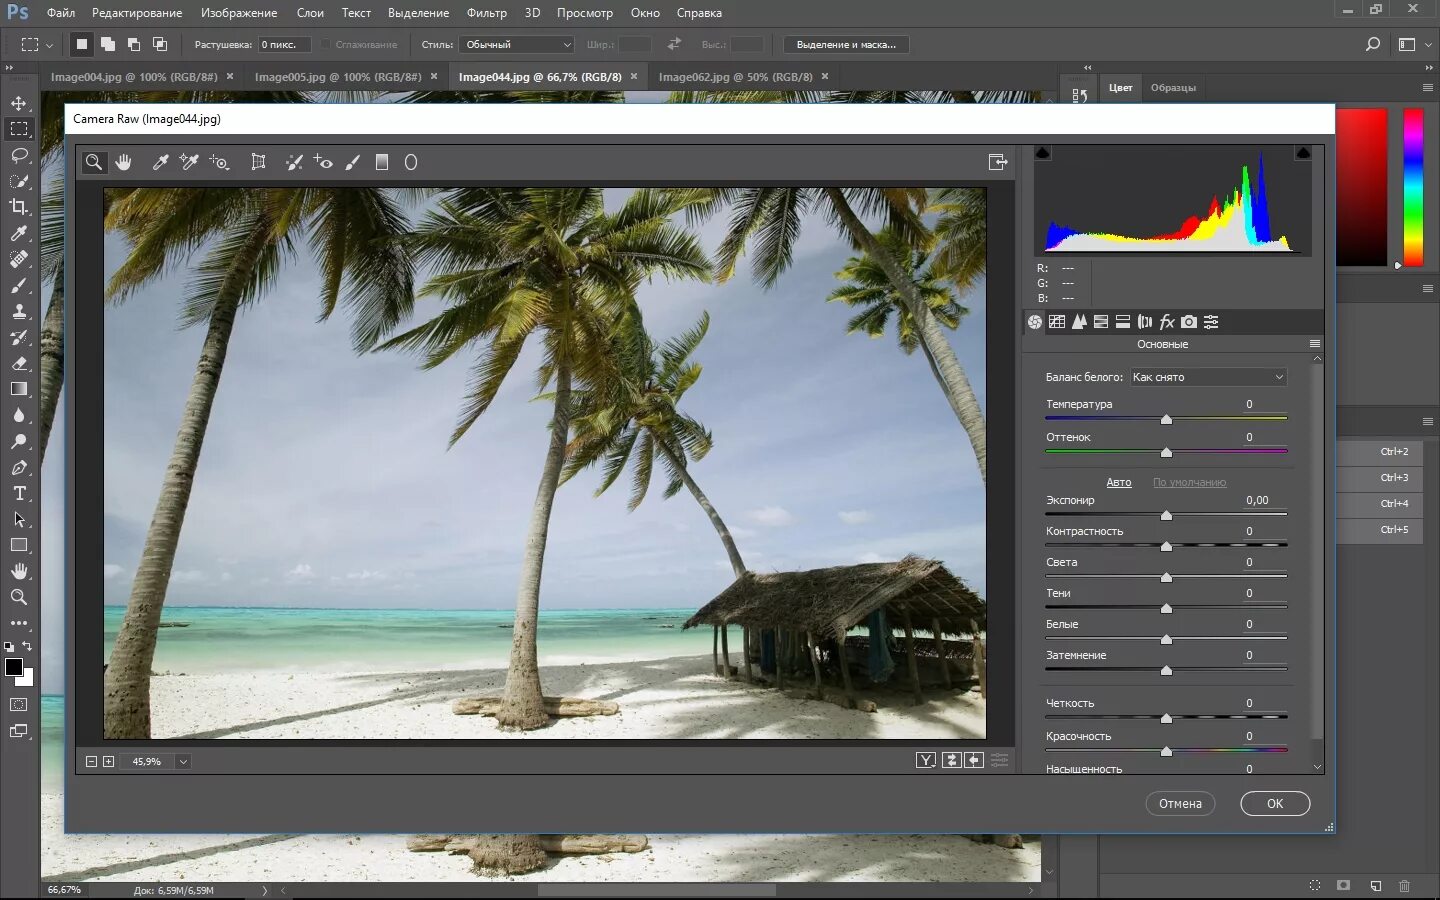This screenshot has width=1440, height=900.
Task: Select the Red Eye Removal tool
Action: [323, 162]
